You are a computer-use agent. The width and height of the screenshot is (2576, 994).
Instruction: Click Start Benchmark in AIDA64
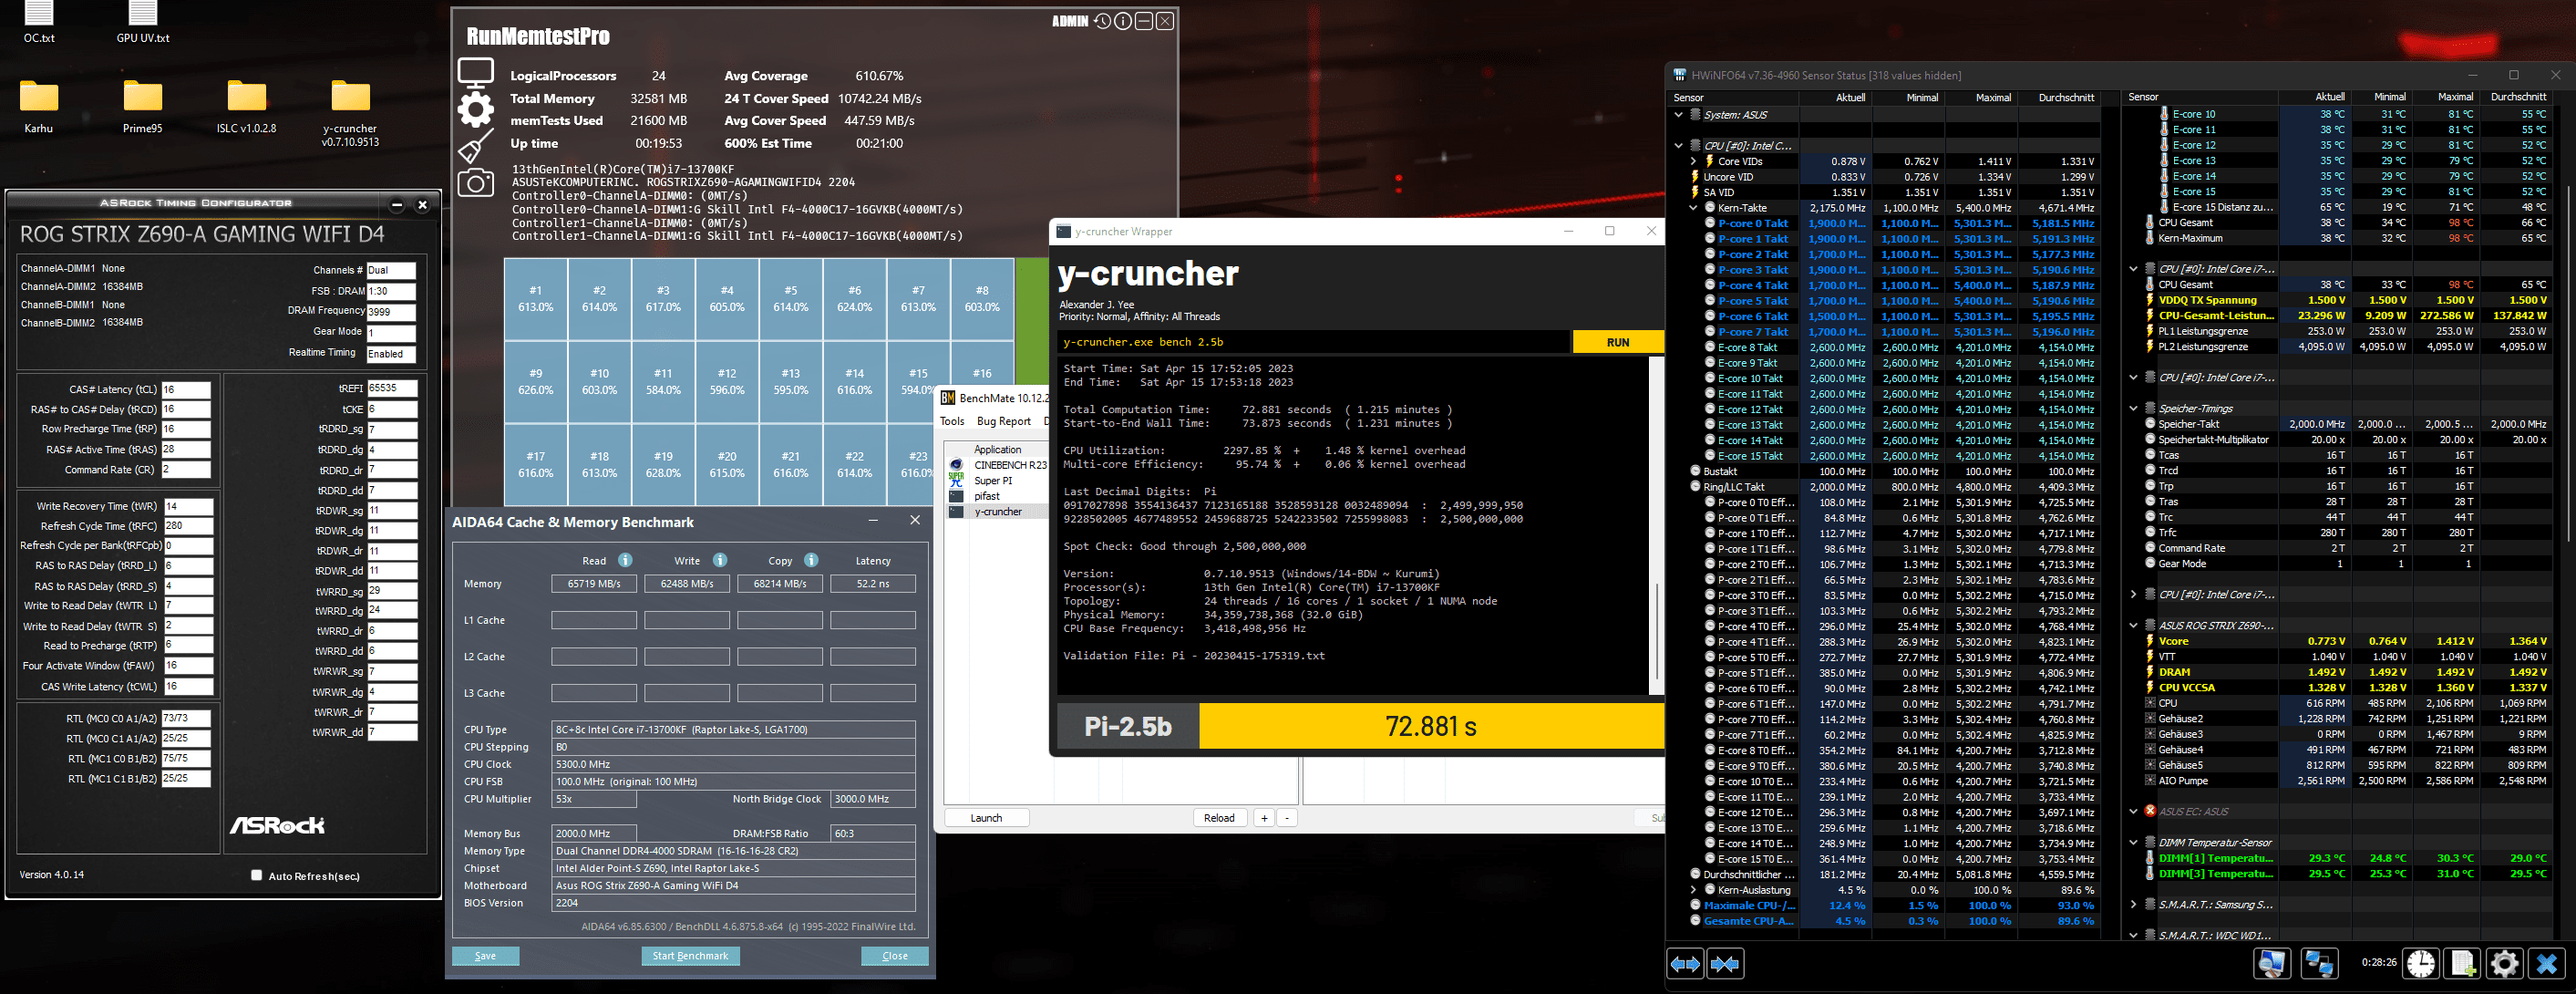click(x=690, y=955)
